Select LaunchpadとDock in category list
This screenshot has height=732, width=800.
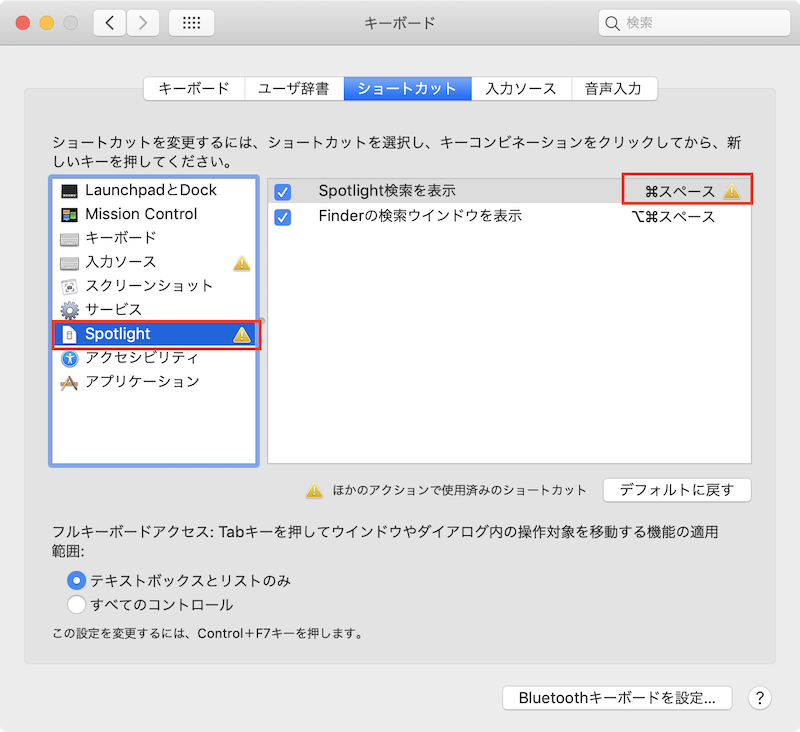154,190
